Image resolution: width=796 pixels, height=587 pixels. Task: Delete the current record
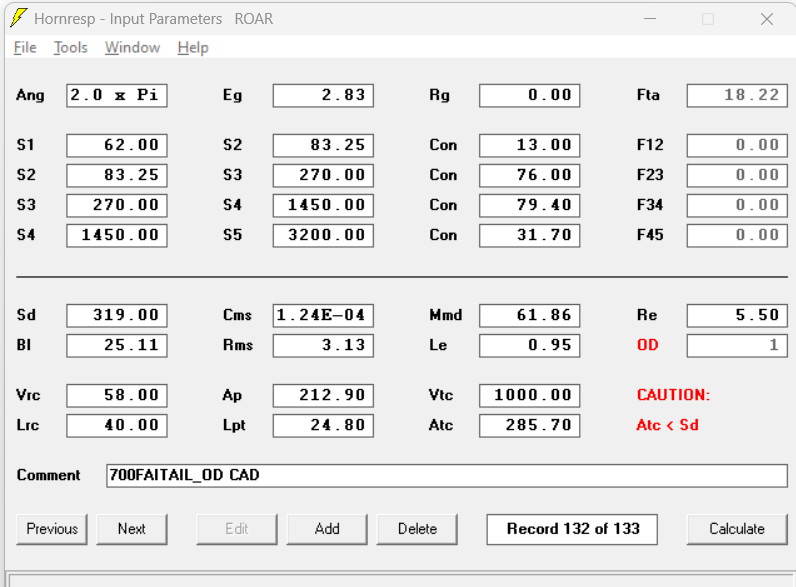[x=417, y=529]
